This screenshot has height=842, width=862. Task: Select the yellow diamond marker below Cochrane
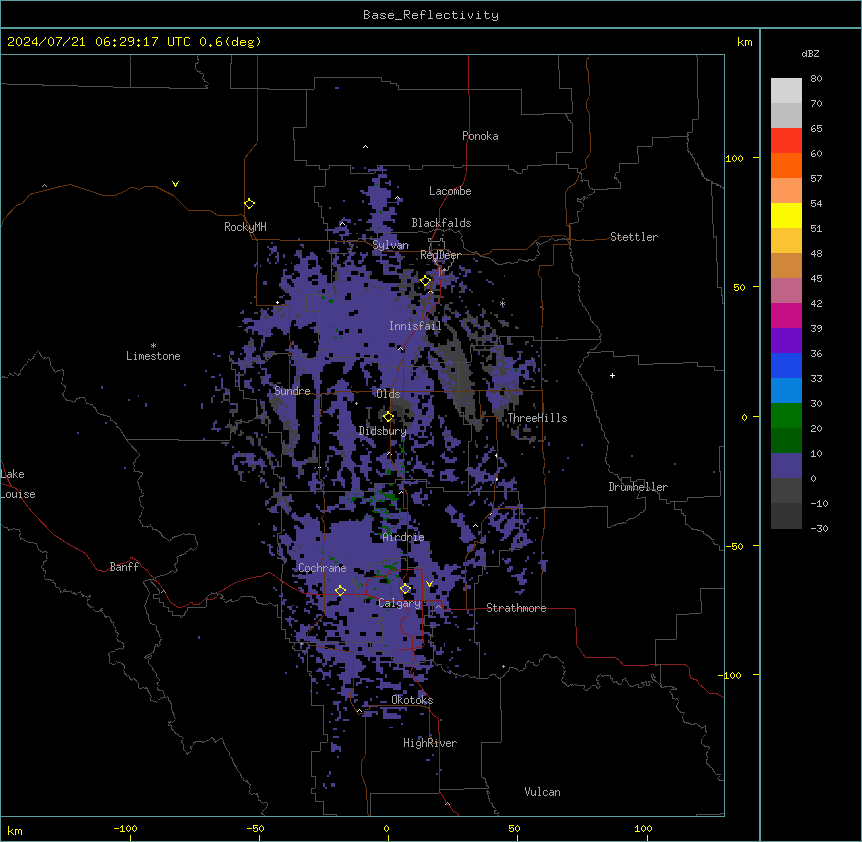tap(340, 590)
